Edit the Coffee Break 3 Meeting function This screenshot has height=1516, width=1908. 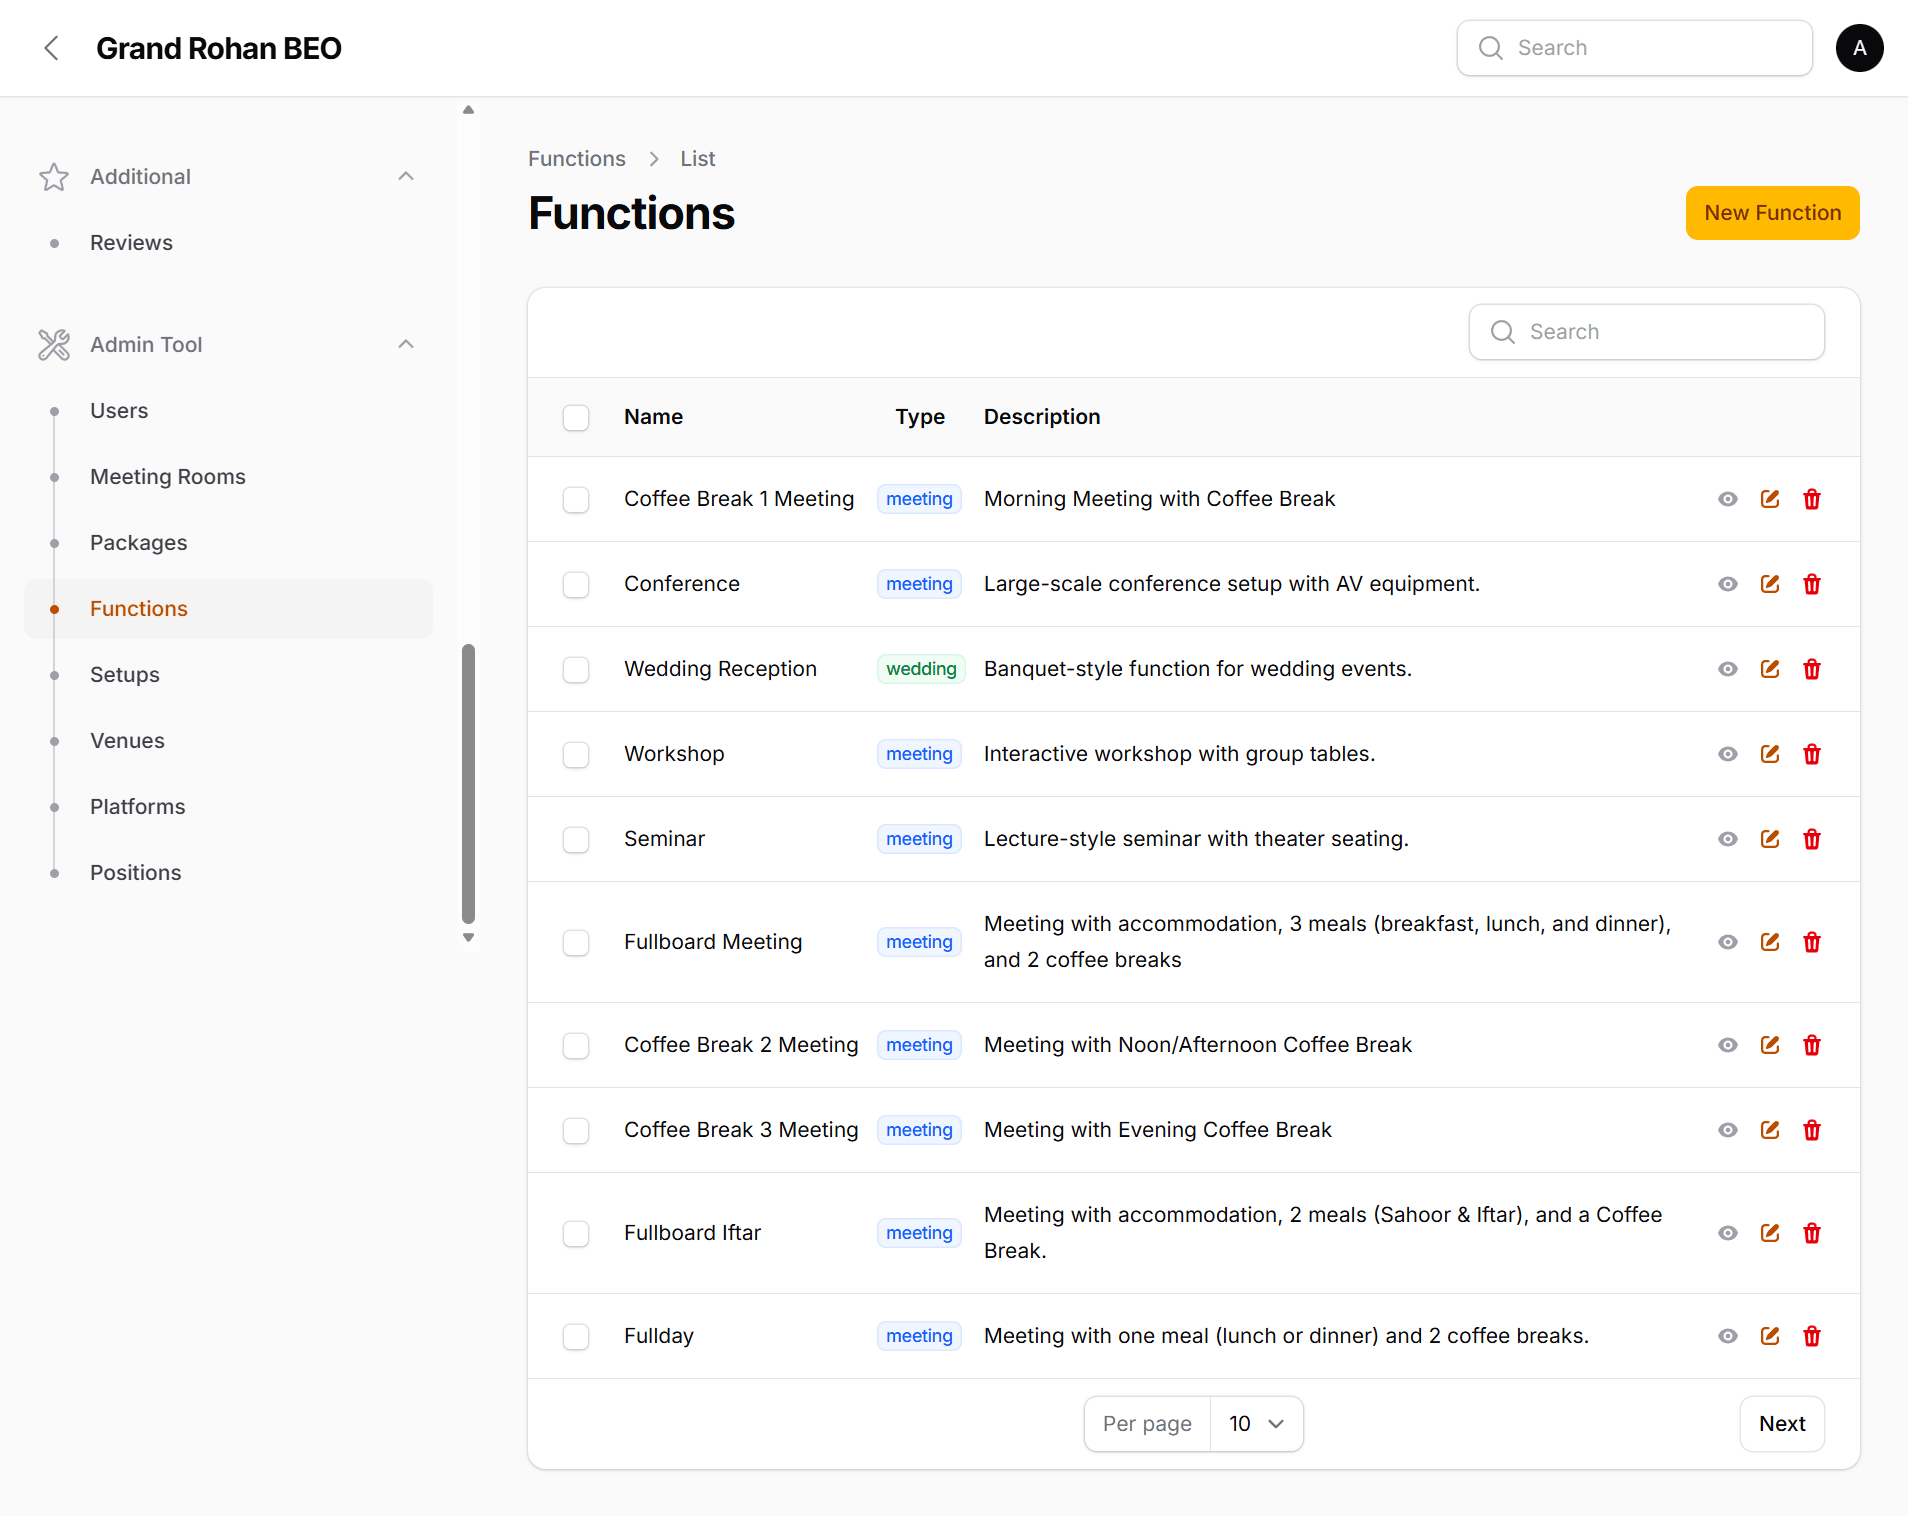point(1770,1130)
